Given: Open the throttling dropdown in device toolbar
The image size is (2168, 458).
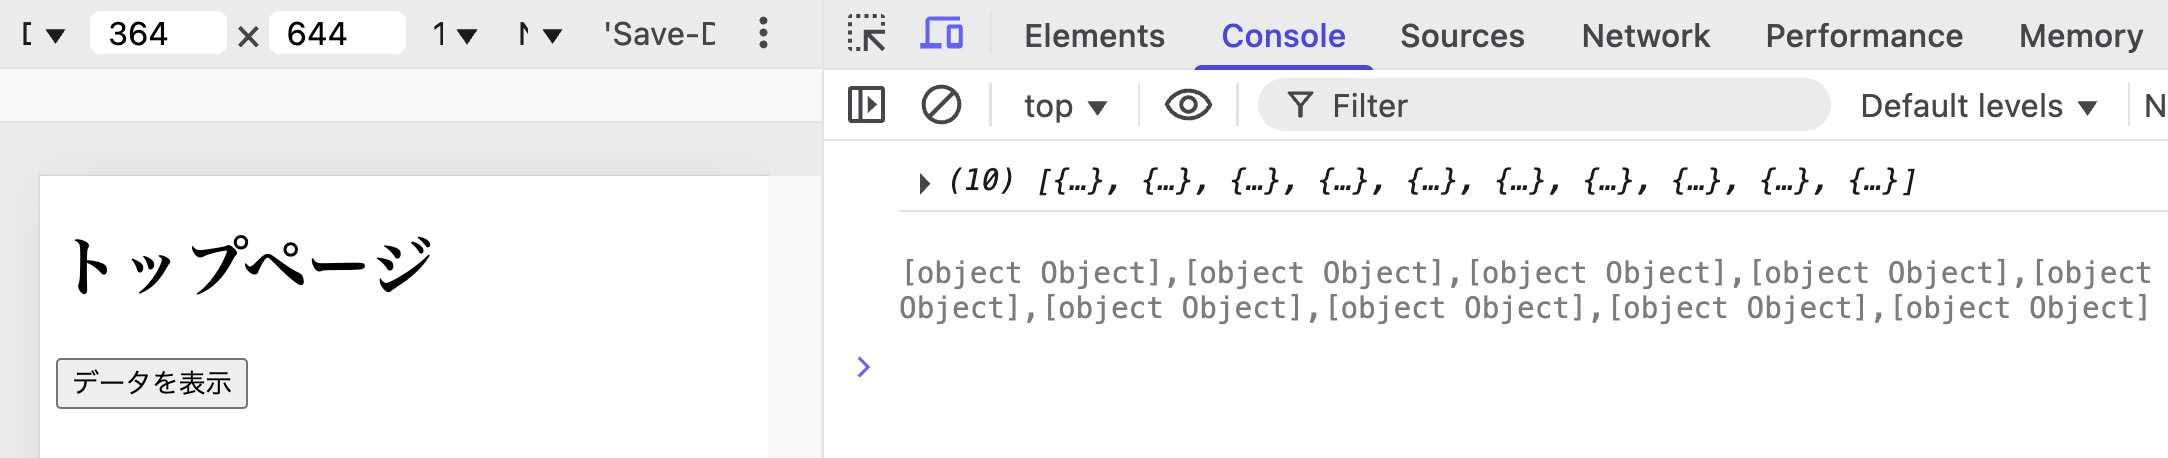Looking at the screenshot, I should 540,35.
